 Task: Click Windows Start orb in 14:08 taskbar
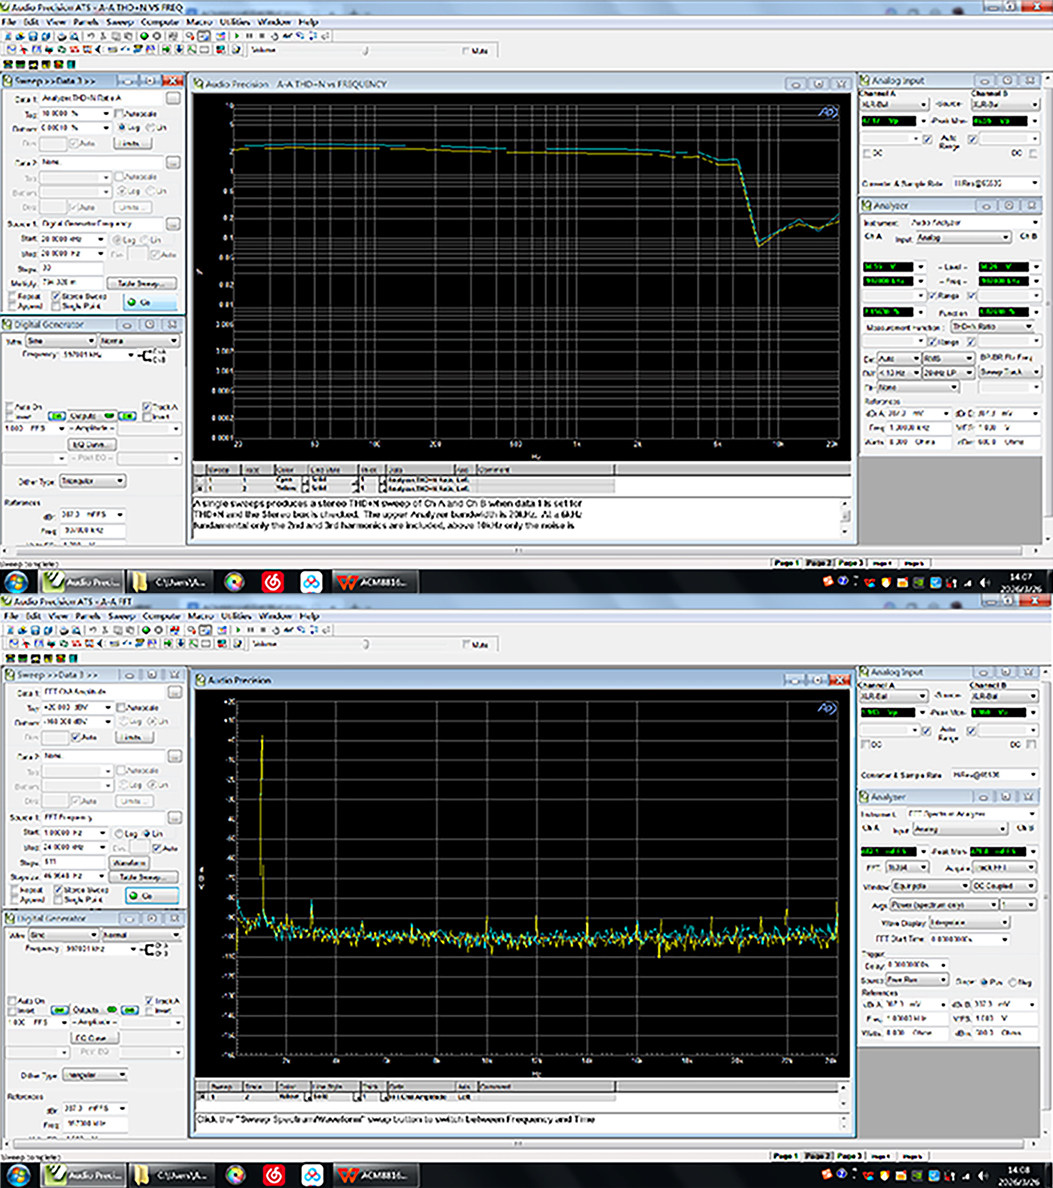[x=17, y=1176]
